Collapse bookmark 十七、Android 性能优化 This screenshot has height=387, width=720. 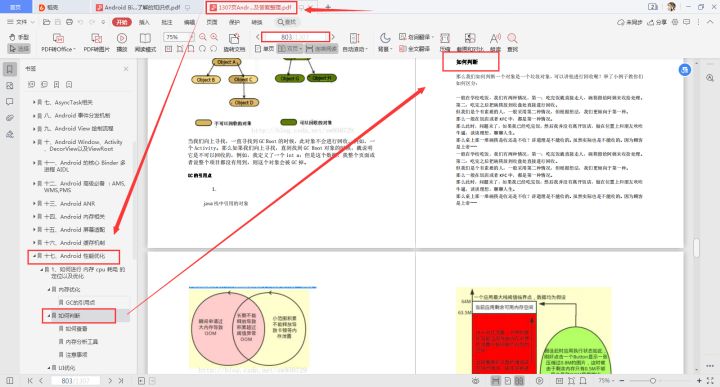(34, 256)
